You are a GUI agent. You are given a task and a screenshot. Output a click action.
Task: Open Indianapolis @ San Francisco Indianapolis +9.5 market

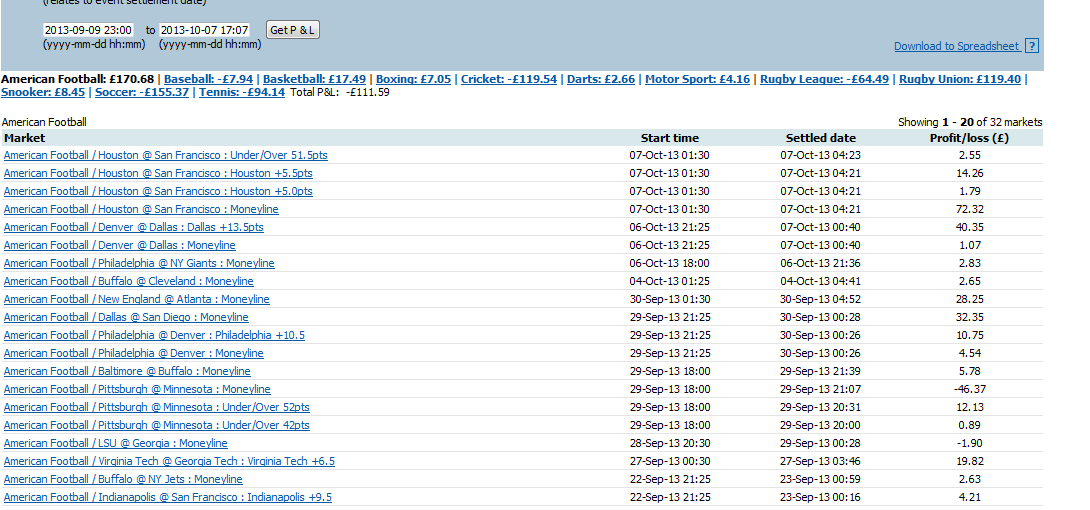pos(168,498)
